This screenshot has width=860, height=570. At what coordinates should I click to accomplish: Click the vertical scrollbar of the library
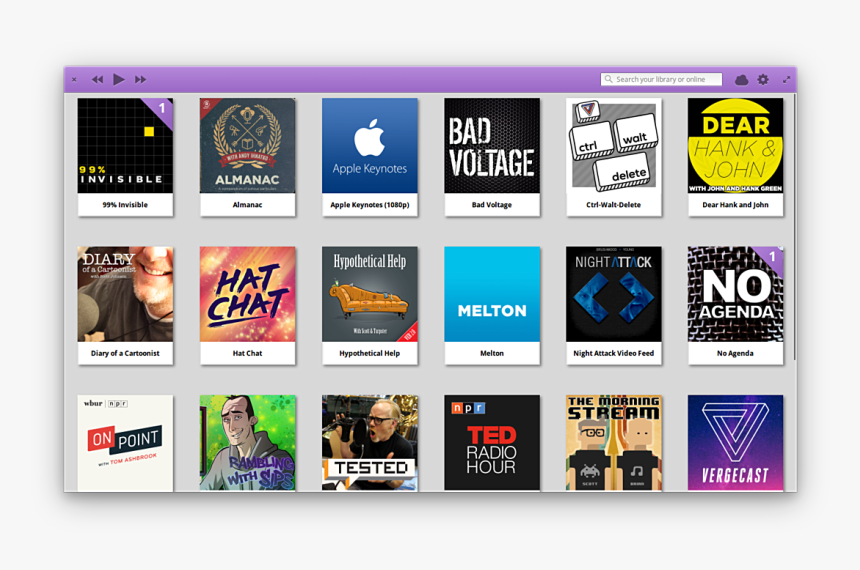[794, 227]
